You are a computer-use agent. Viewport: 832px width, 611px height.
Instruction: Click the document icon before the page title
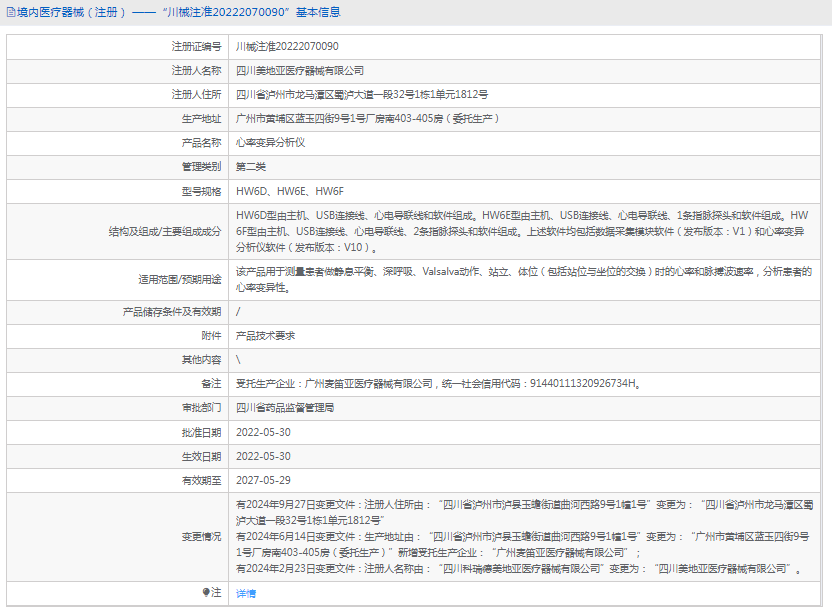point(11,12)
